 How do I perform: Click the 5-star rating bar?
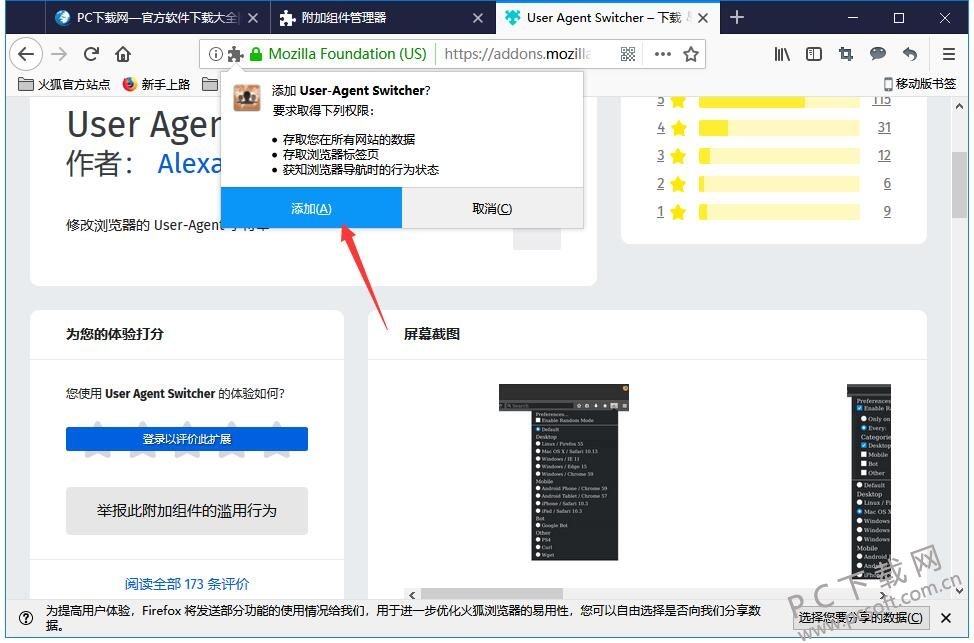779,101
